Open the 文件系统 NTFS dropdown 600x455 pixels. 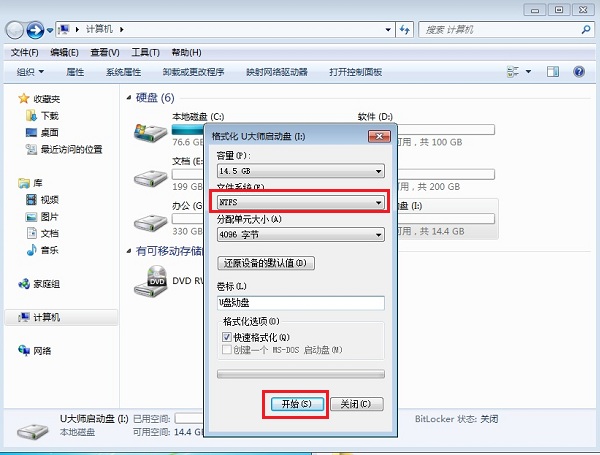[301, 203]
